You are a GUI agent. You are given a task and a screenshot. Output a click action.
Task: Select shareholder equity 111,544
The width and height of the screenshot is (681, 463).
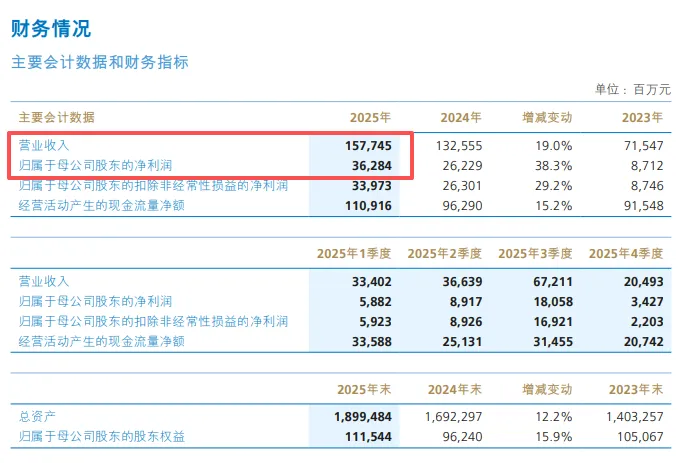tap(368, 437)
